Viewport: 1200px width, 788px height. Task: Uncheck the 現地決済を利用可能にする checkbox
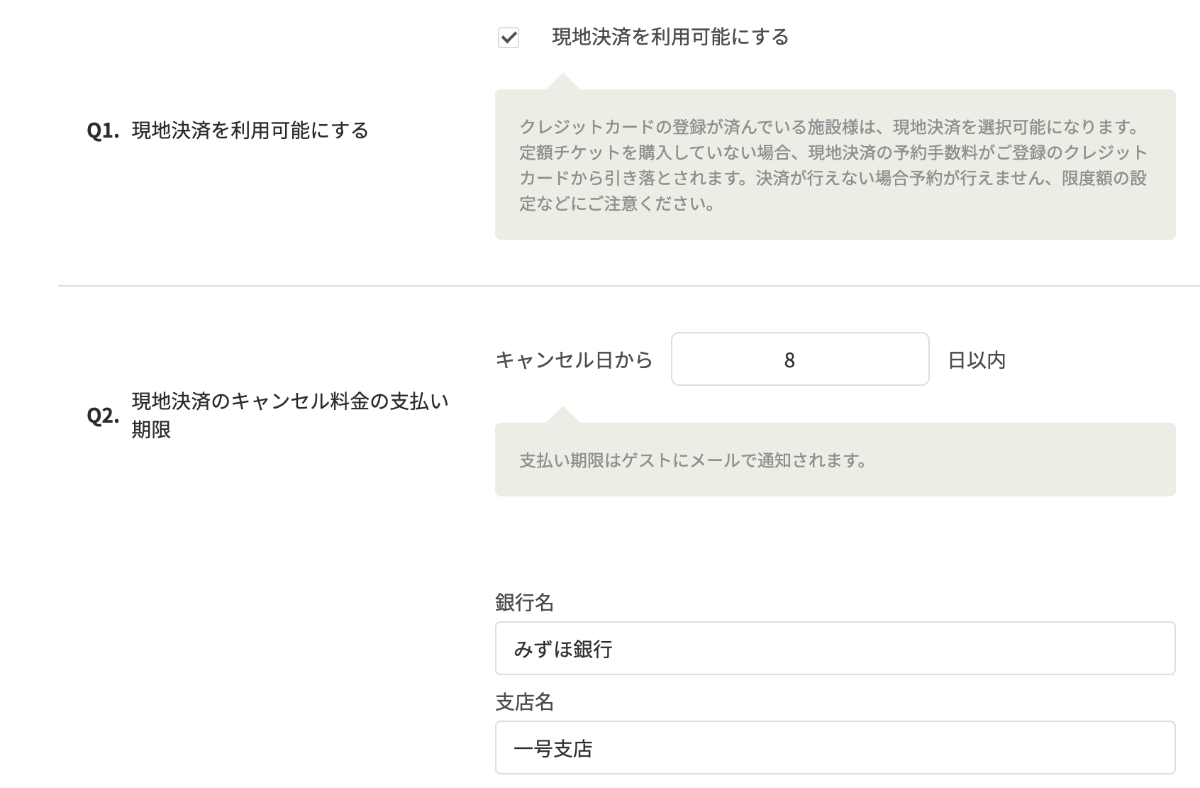(x=508, y=39)
